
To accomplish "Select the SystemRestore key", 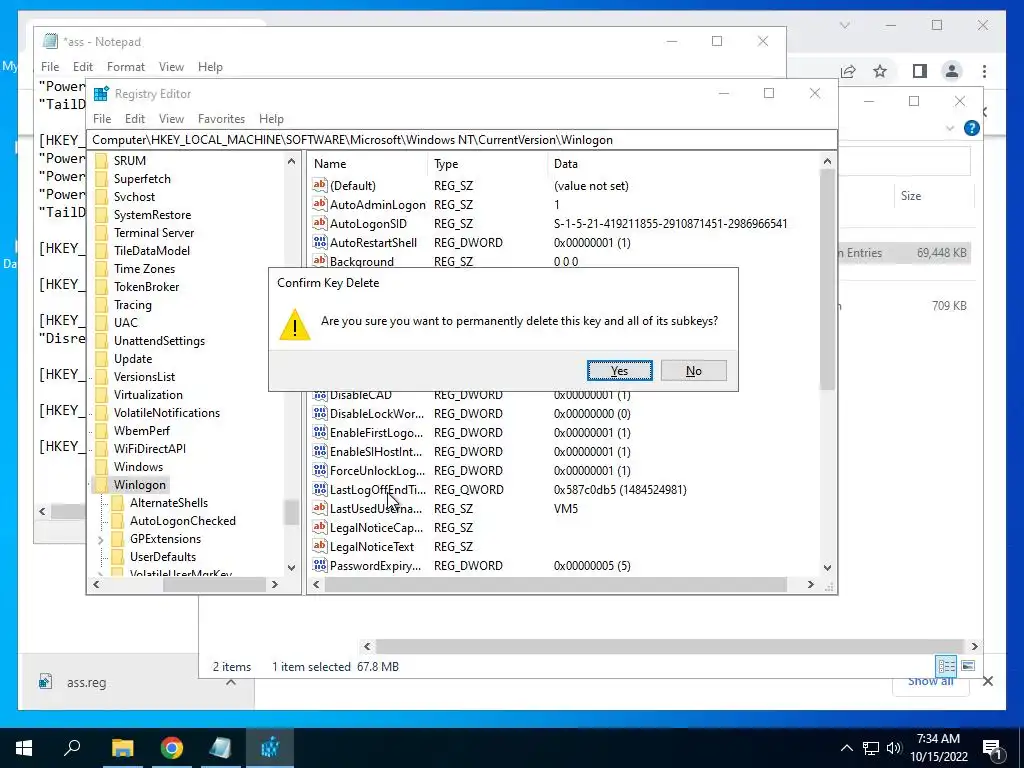I will click(152, 215).
